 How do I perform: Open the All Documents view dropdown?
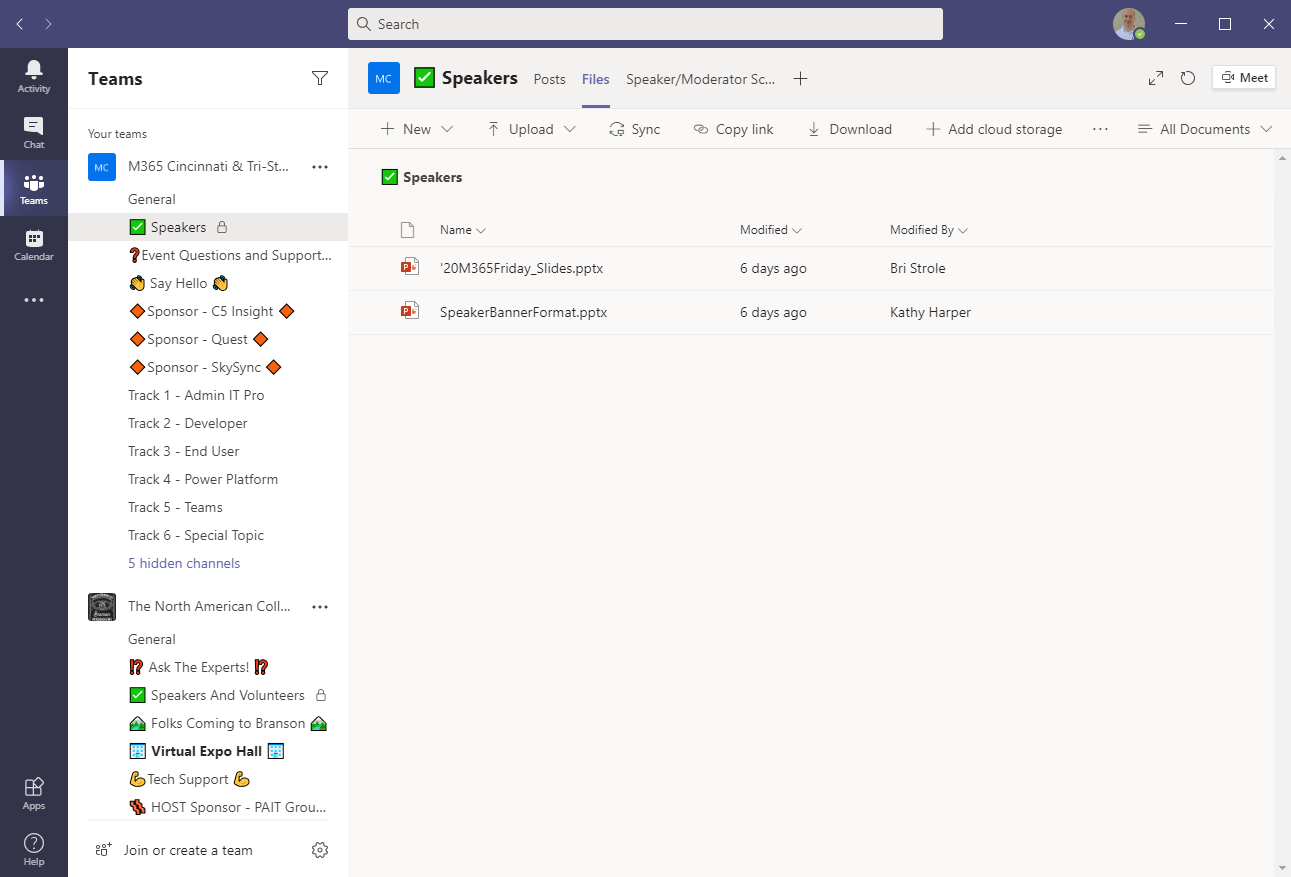(x=1204, y=129)
